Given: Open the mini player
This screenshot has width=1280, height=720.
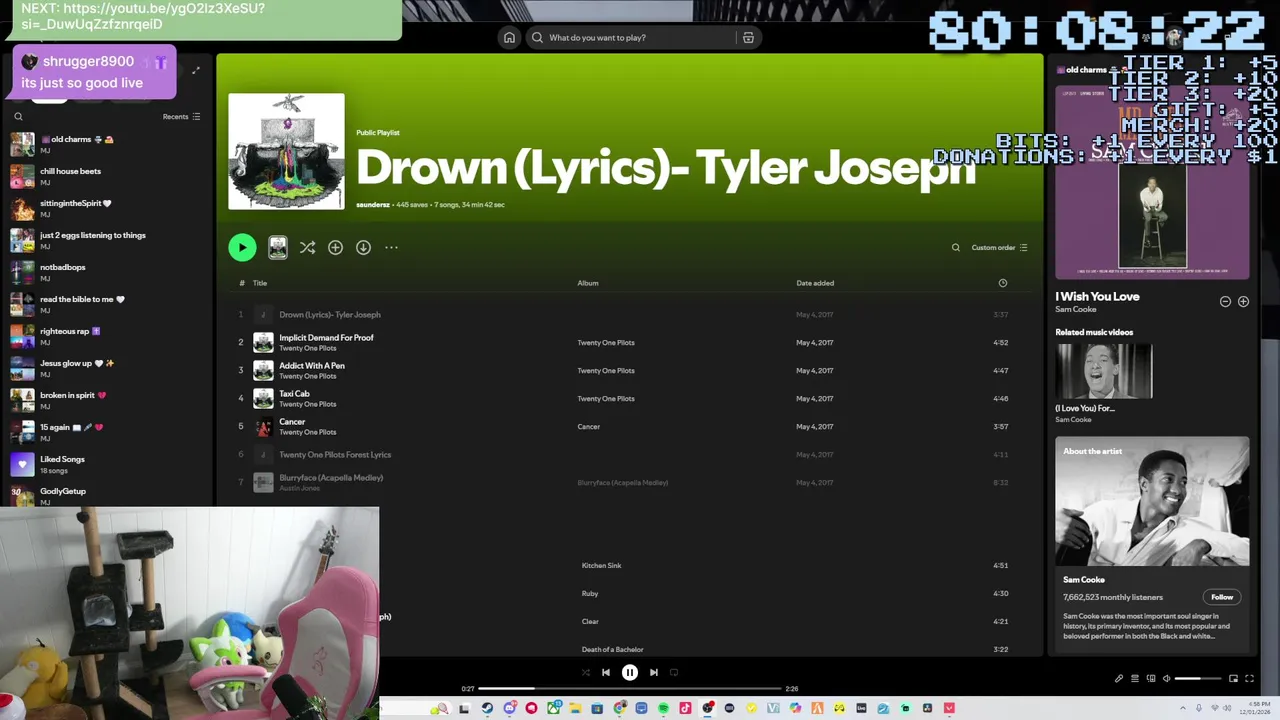Looking at the screenshot, I should tap(1233, 679).
